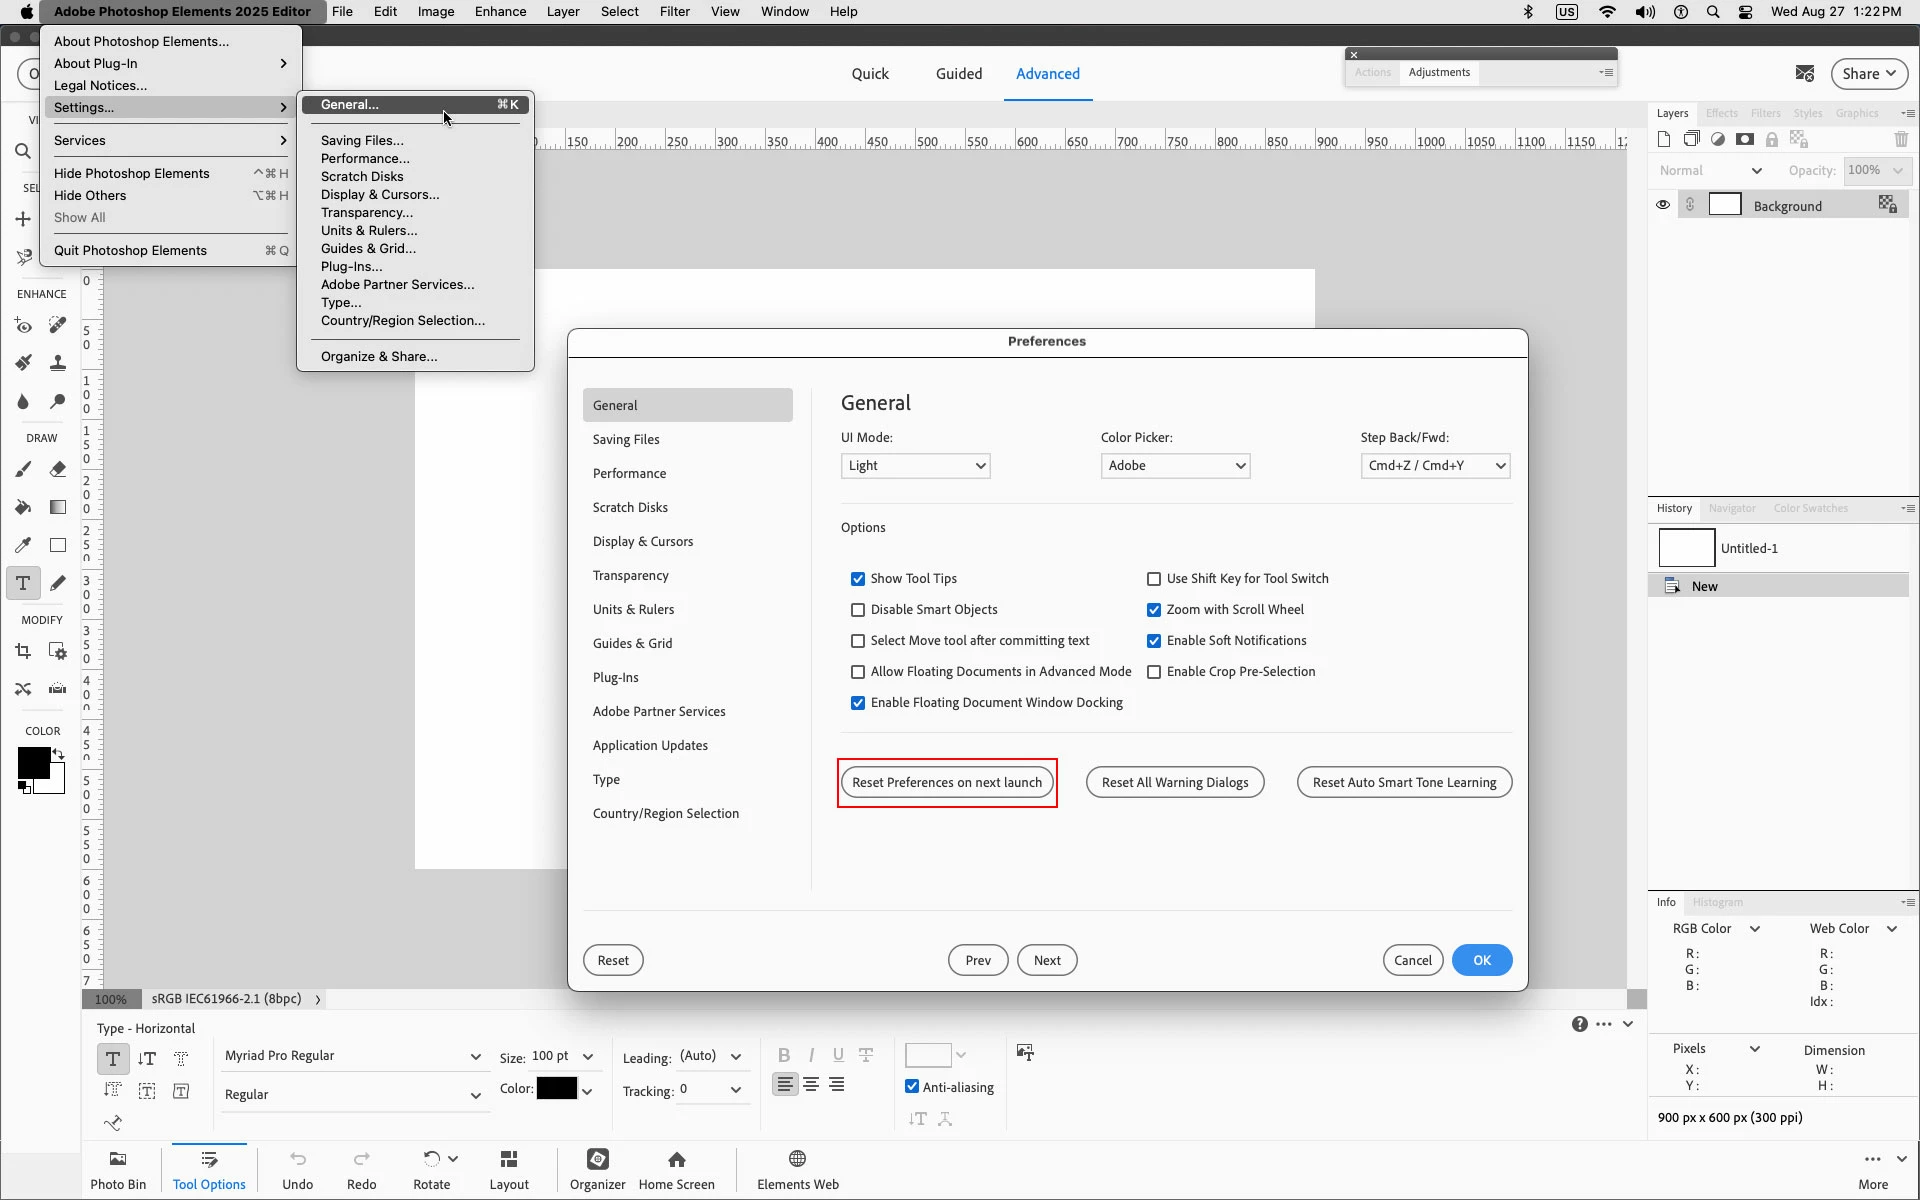Select the Horizontal Type tool
Viewport: 1920px width, 1200px height.
pos(23,583)
